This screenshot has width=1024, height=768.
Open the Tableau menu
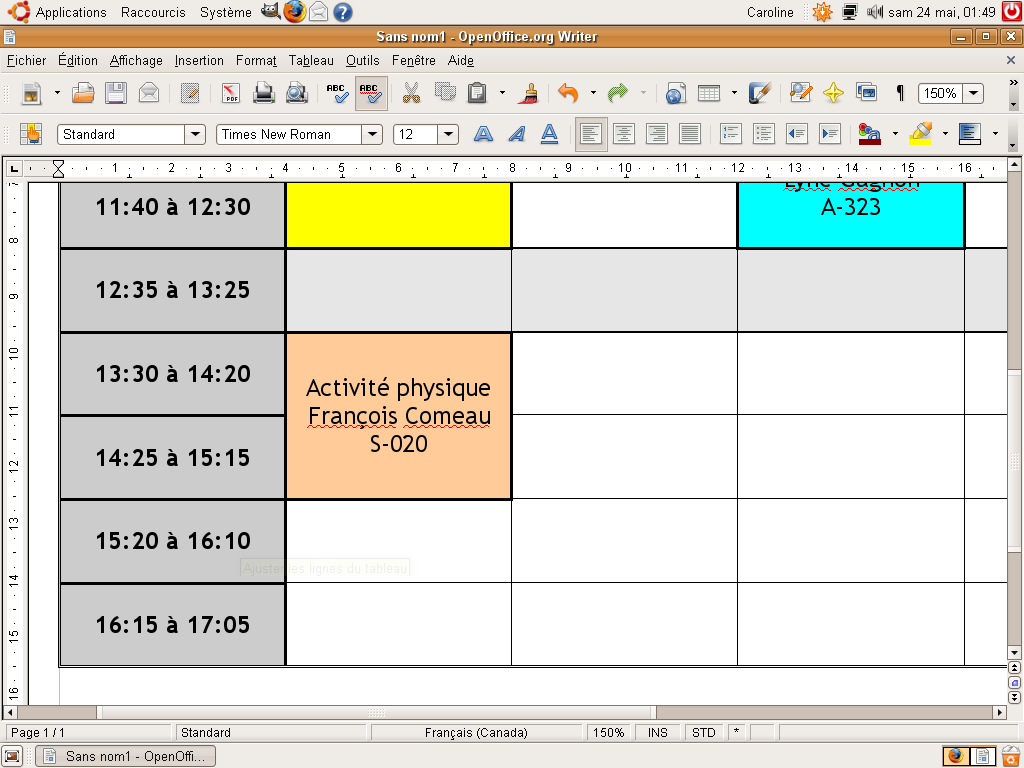(311, 61)
